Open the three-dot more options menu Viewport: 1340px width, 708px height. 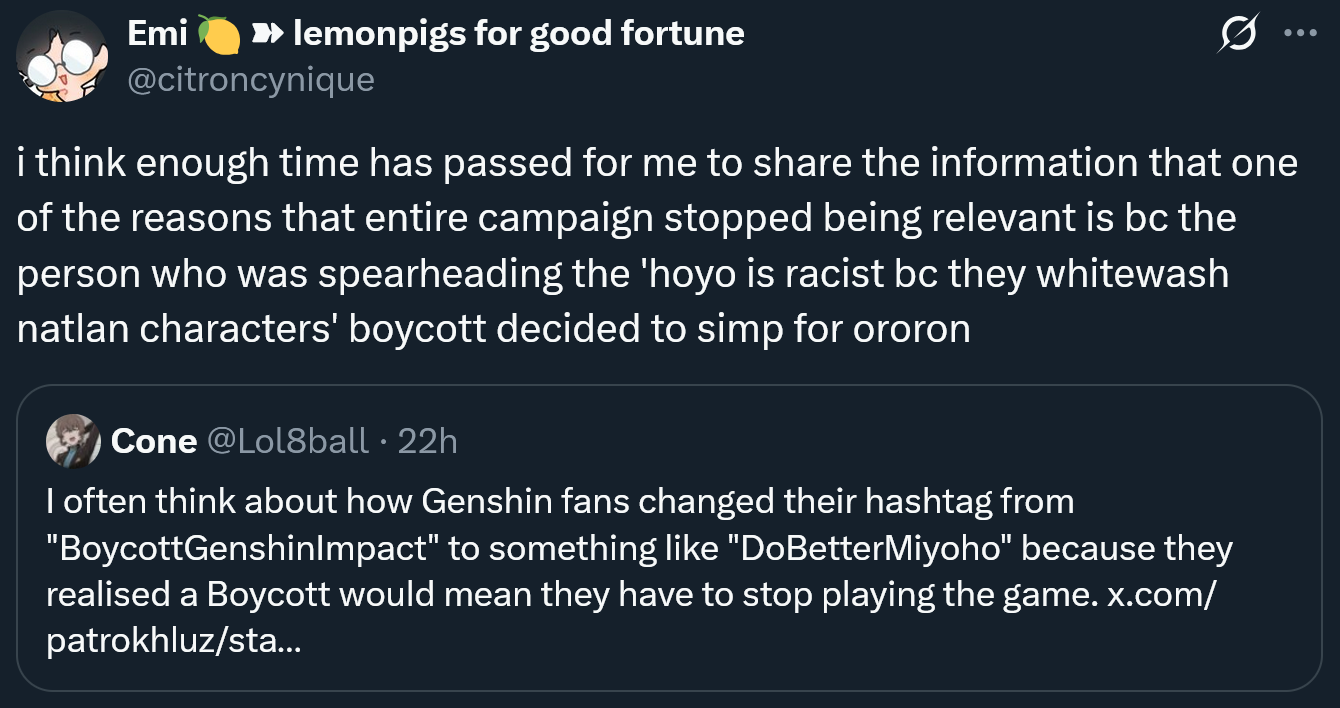1299,33
